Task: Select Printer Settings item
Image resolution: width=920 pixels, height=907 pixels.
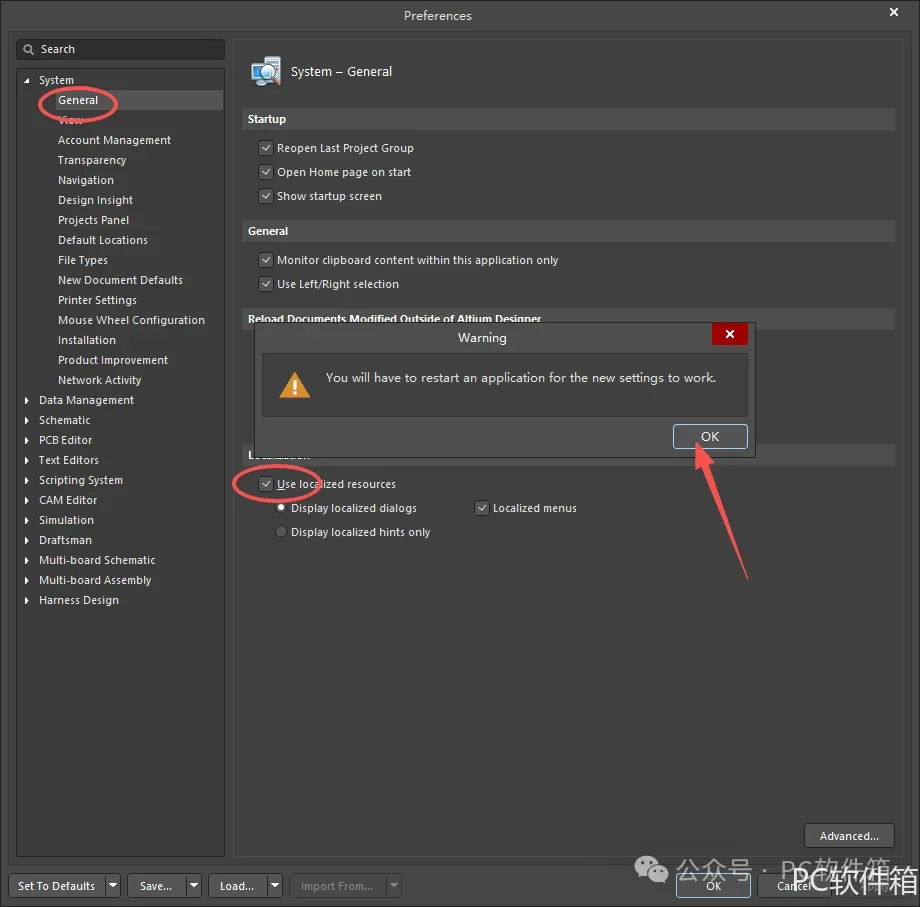Action: click(x=97, y=300)
